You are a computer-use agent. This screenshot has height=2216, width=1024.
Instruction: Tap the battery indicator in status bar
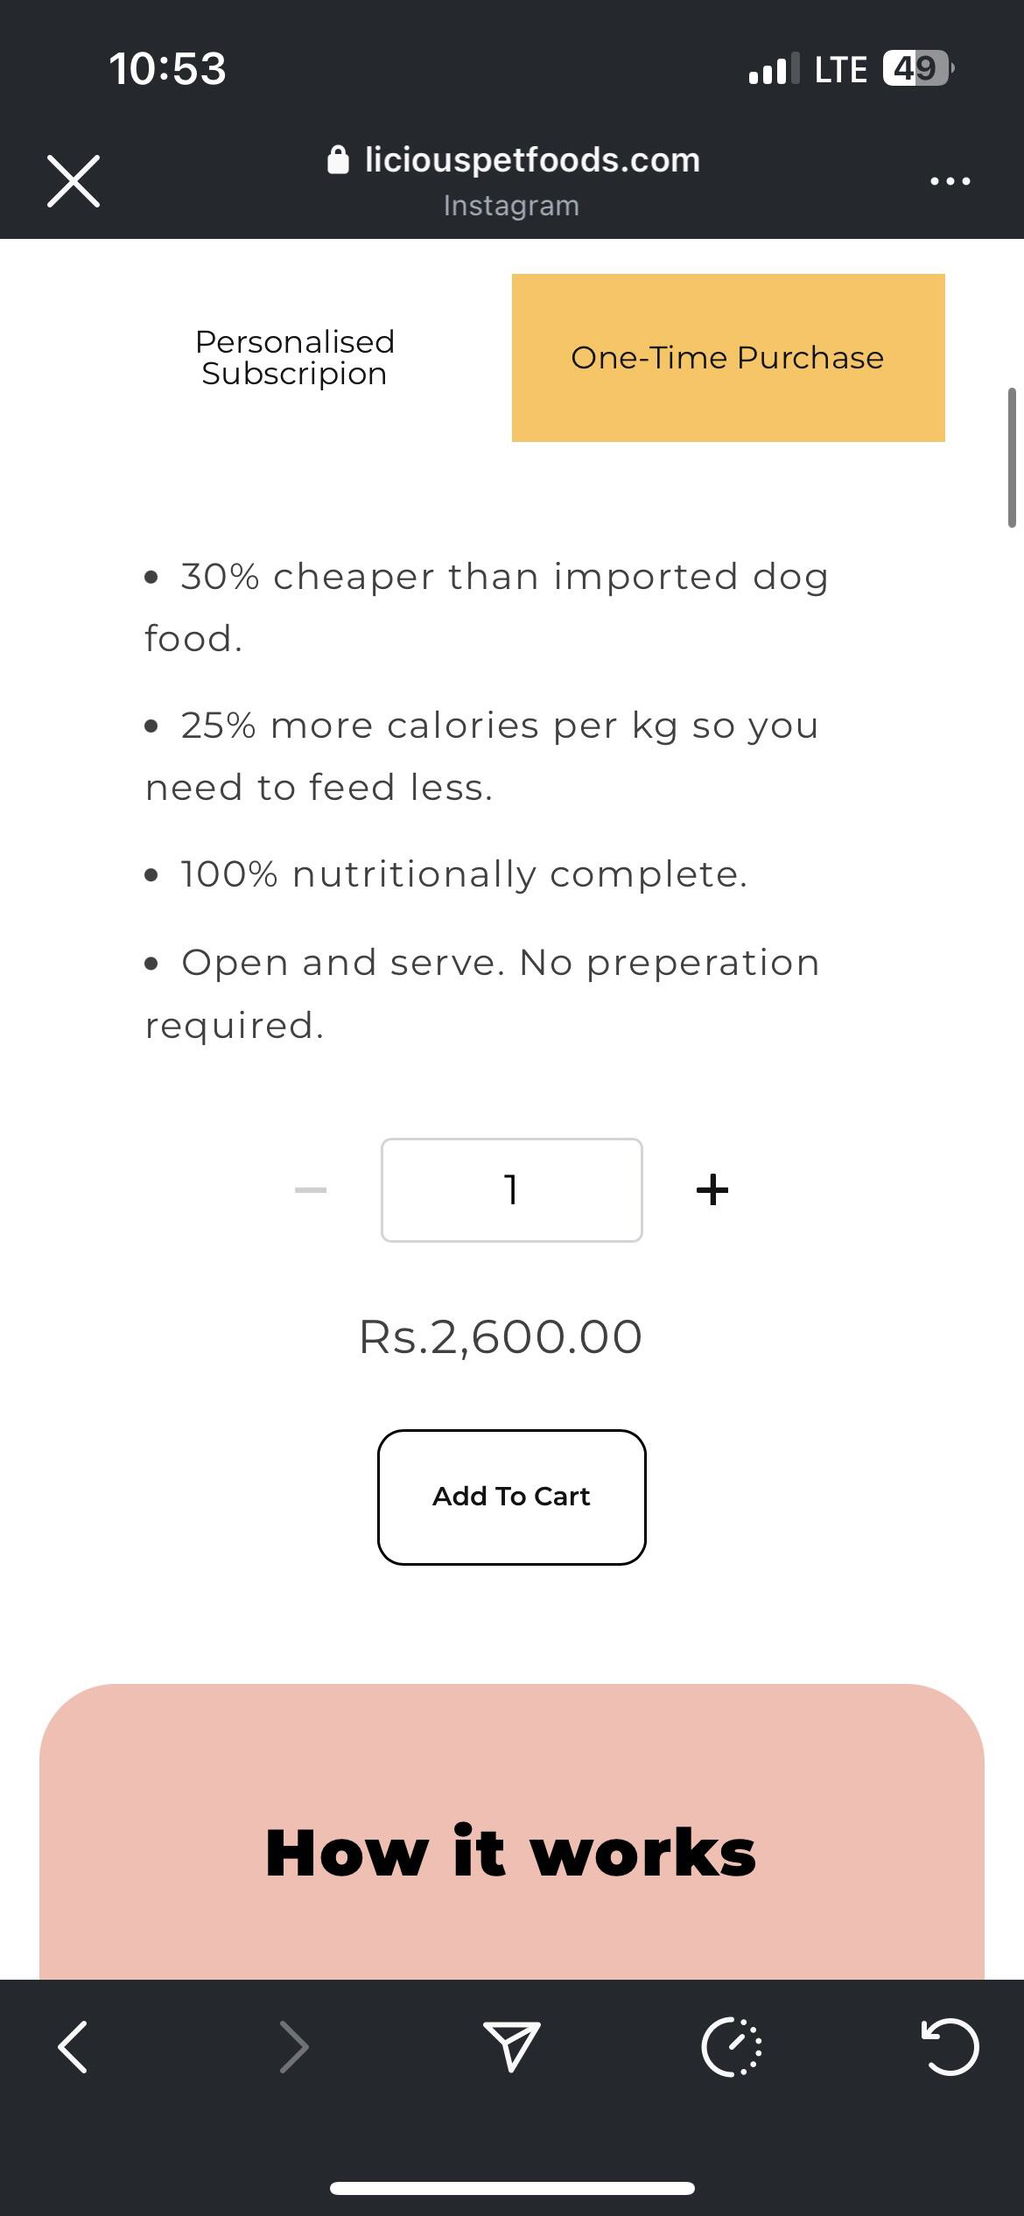[x=918, y=68]
